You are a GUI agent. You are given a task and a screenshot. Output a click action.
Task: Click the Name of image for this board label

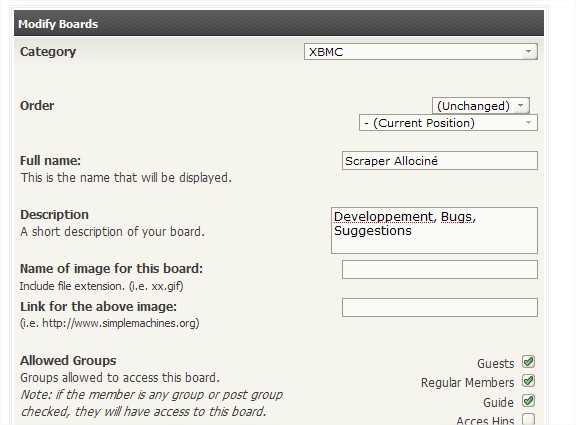pos(111,269)
